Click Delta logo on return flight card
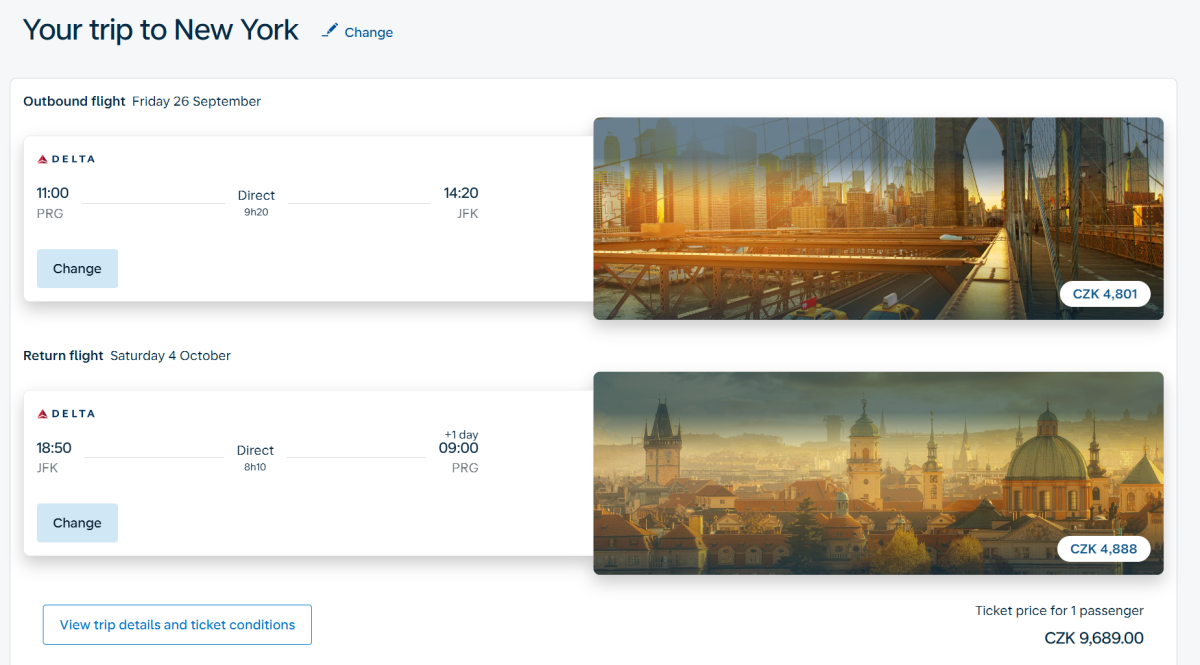The height and width of the screenshot is (665, 1200). [66, 414]
